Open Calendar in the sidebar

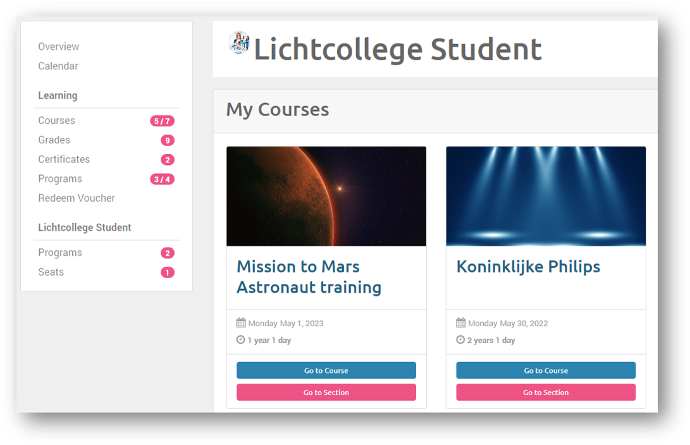[x=58, y=66]
